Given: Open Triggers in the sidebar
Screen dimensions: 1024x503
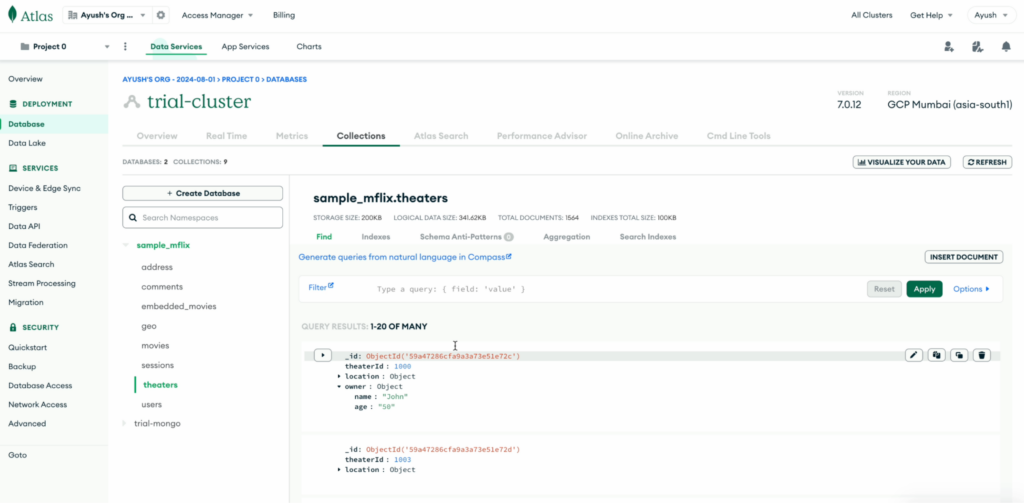Looking at the screenshot, I should tap(22, 207).
